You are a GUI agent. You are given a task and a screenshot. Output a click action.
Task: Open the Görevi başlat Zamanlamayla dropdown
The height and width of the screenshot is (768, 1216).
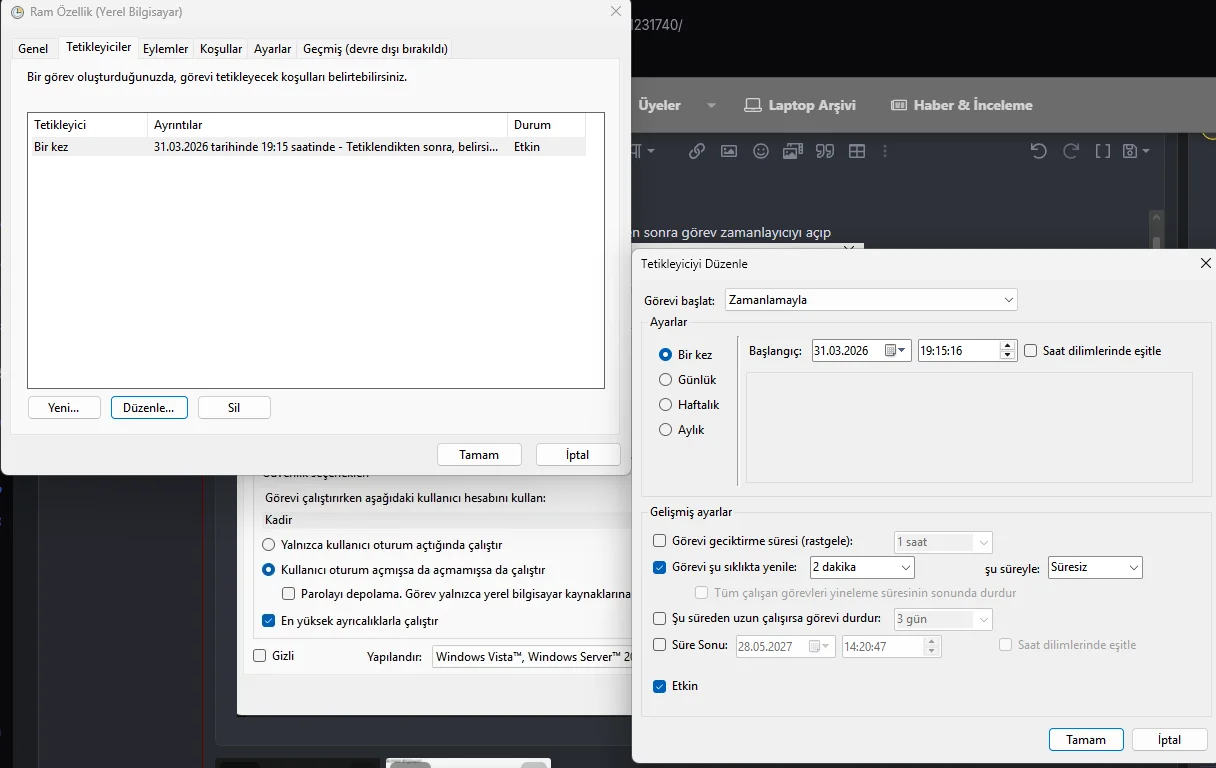point(871,299)
